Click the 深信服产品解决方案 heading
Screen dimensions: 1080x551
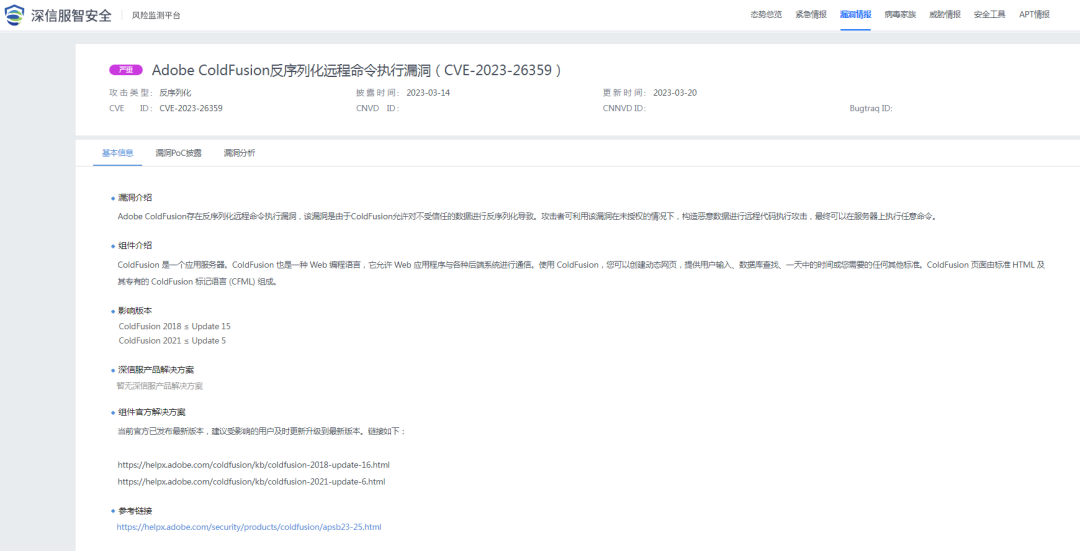point(156,370)
